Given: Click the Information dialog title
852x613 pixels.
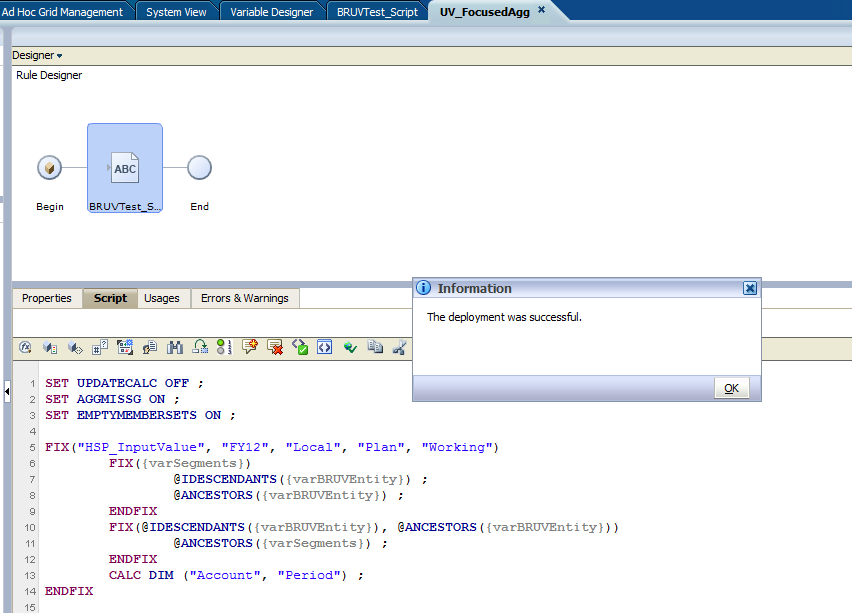Looking at the screenshot, I should point(474,289).
